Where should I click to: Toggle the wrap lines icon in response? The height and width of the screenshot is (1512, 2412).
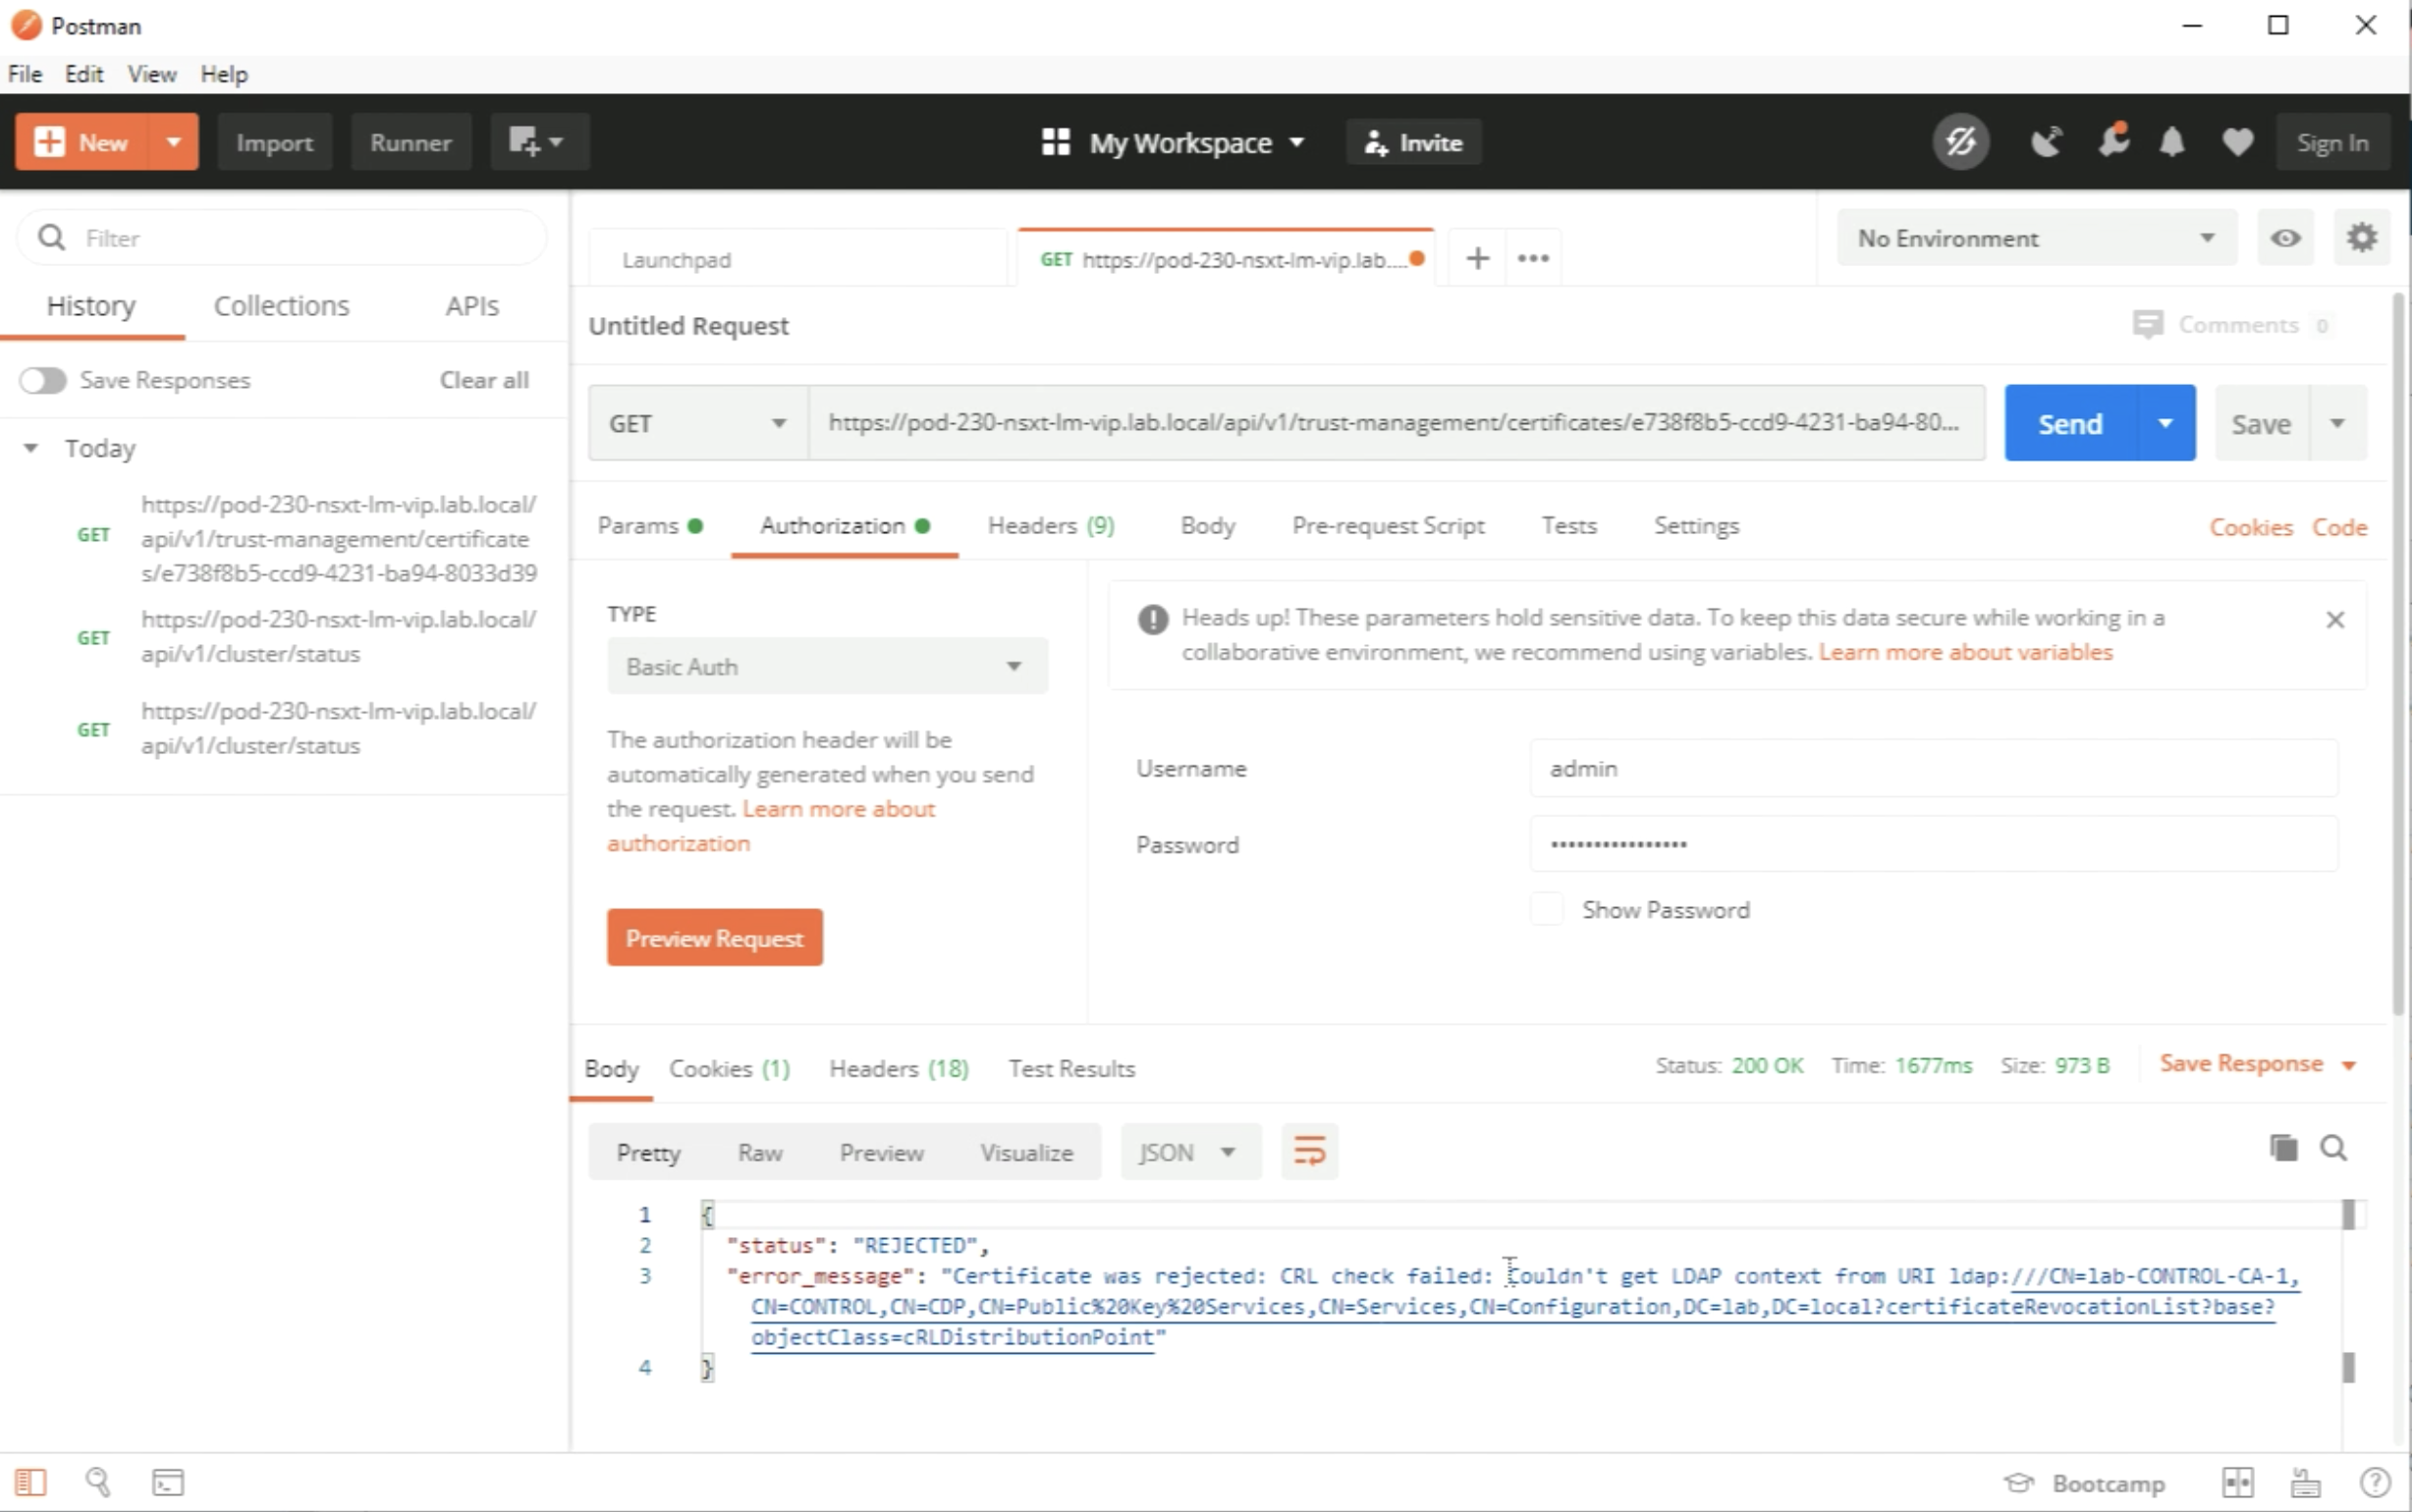[x=1309, y=1151]
